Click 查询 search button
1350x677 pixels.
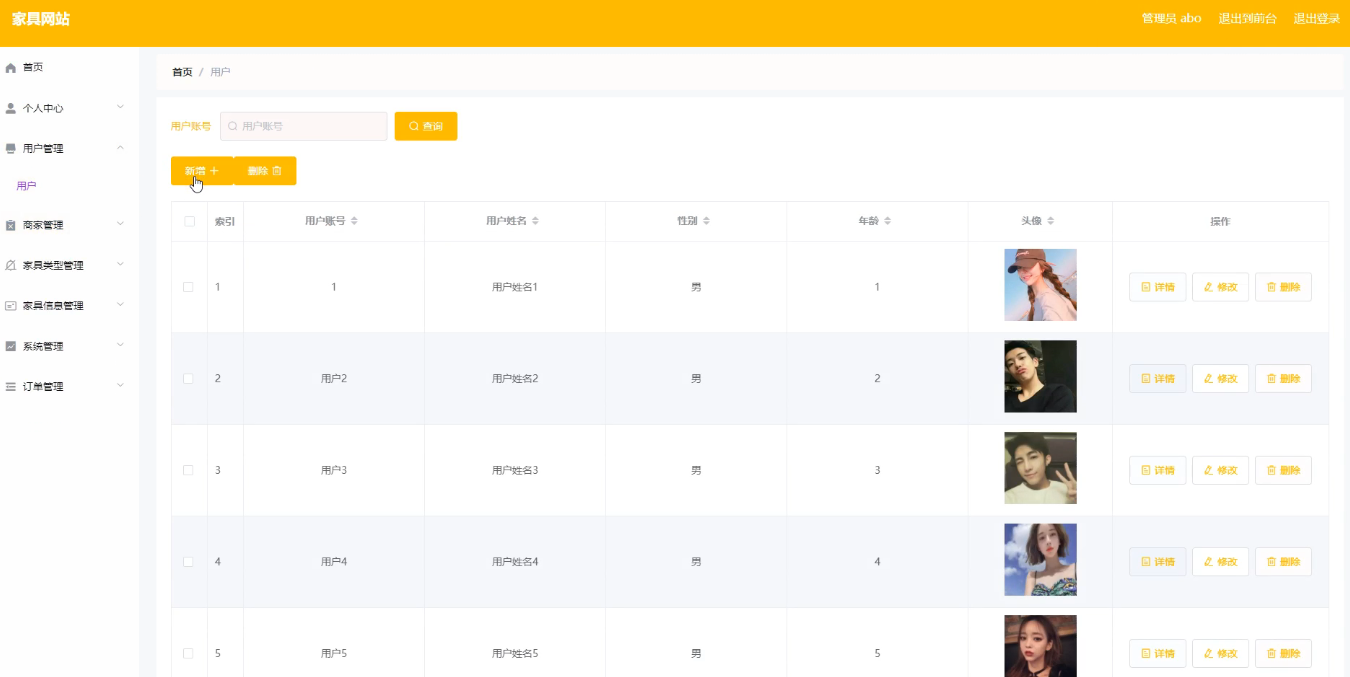pyautogui.click(x=426, y=126)
